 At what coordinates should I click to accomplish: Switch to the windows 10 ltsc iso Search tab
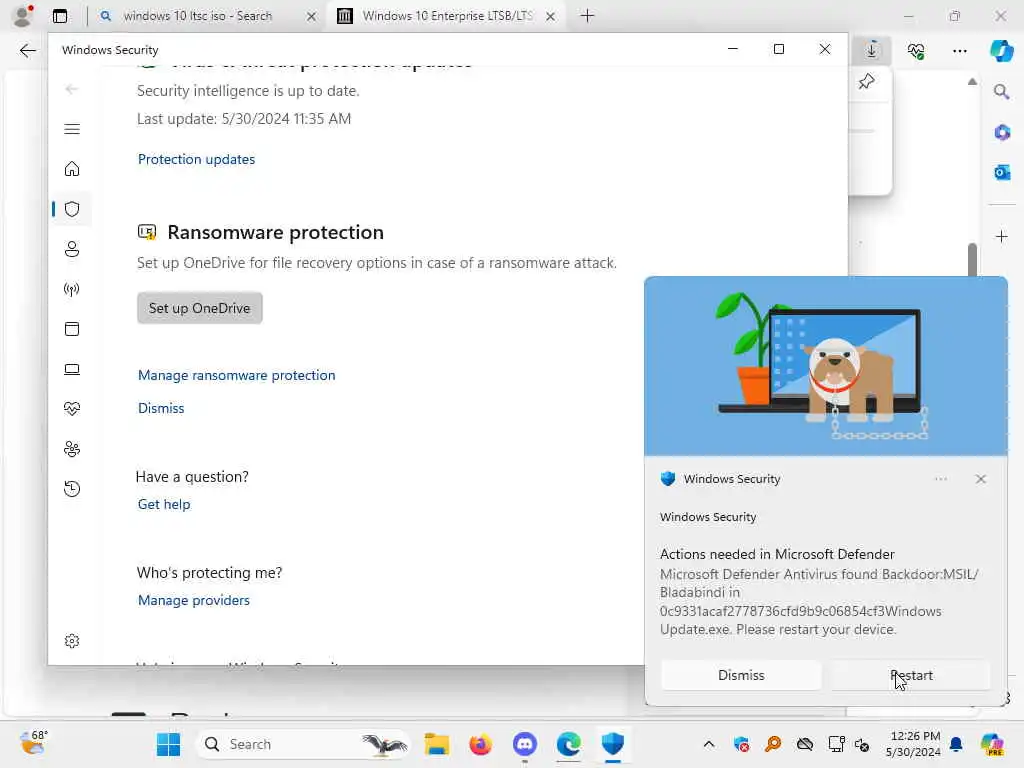pos(197,16)
